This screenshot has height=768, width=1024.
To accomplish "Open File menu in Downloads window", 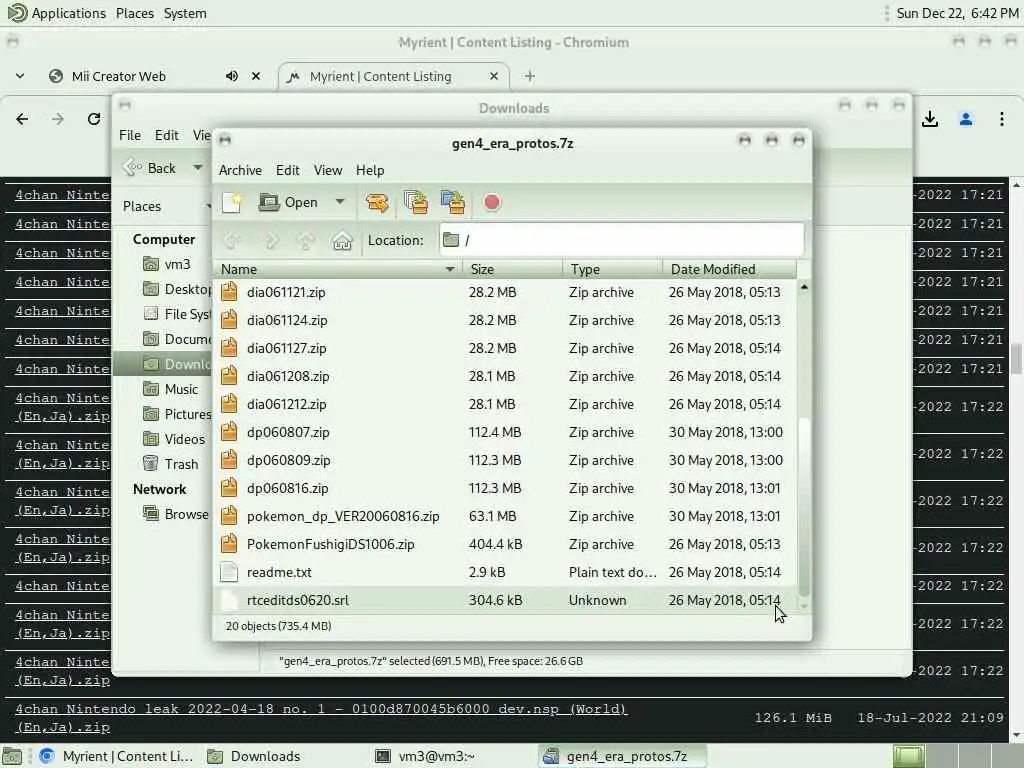I will 130,135.
